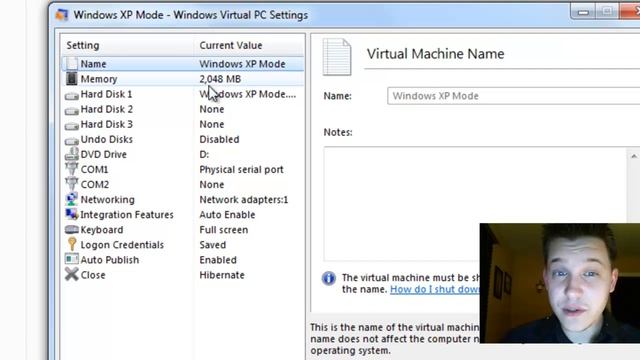The height and width of the screenshot is (360, 640).
Task: Open the Integration Features icon
Action: coord(72,214)
